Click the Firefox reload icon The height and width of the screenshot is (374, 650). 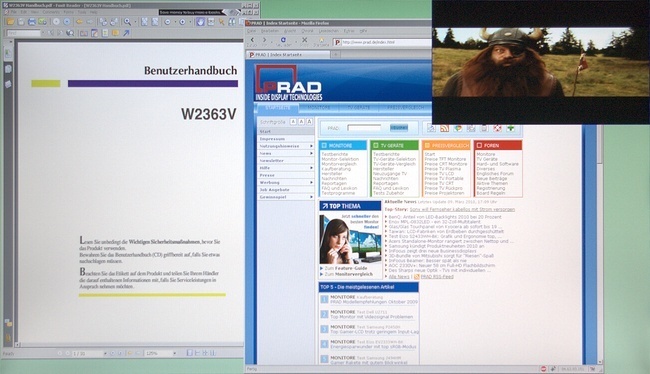(x=283, y=40)
